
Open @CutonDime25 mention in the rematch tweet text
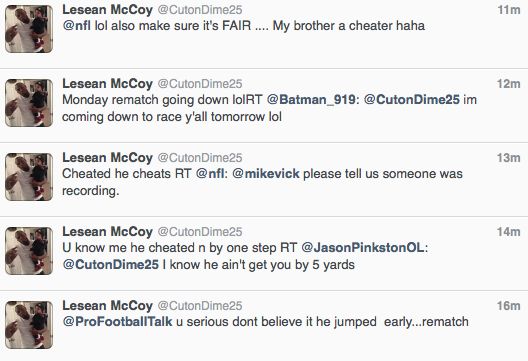(411, 100)
